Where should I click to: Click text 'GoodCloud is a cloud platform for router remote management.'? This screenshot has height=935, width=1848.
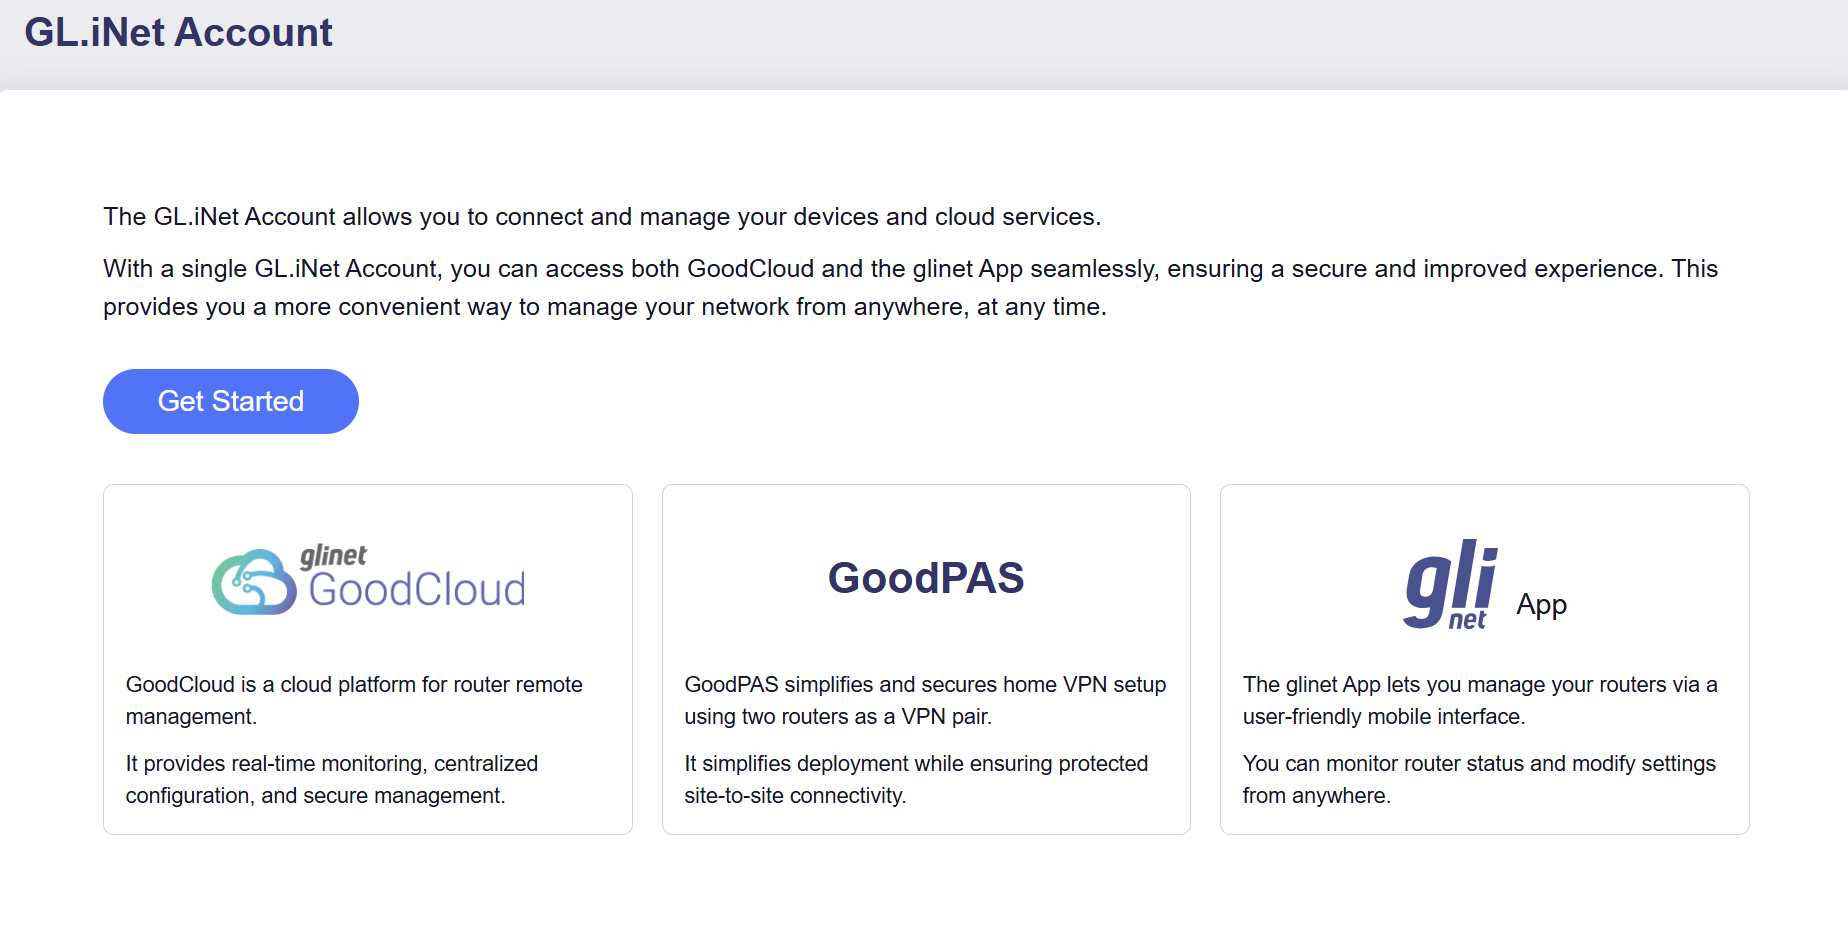[x=354, y=700]
